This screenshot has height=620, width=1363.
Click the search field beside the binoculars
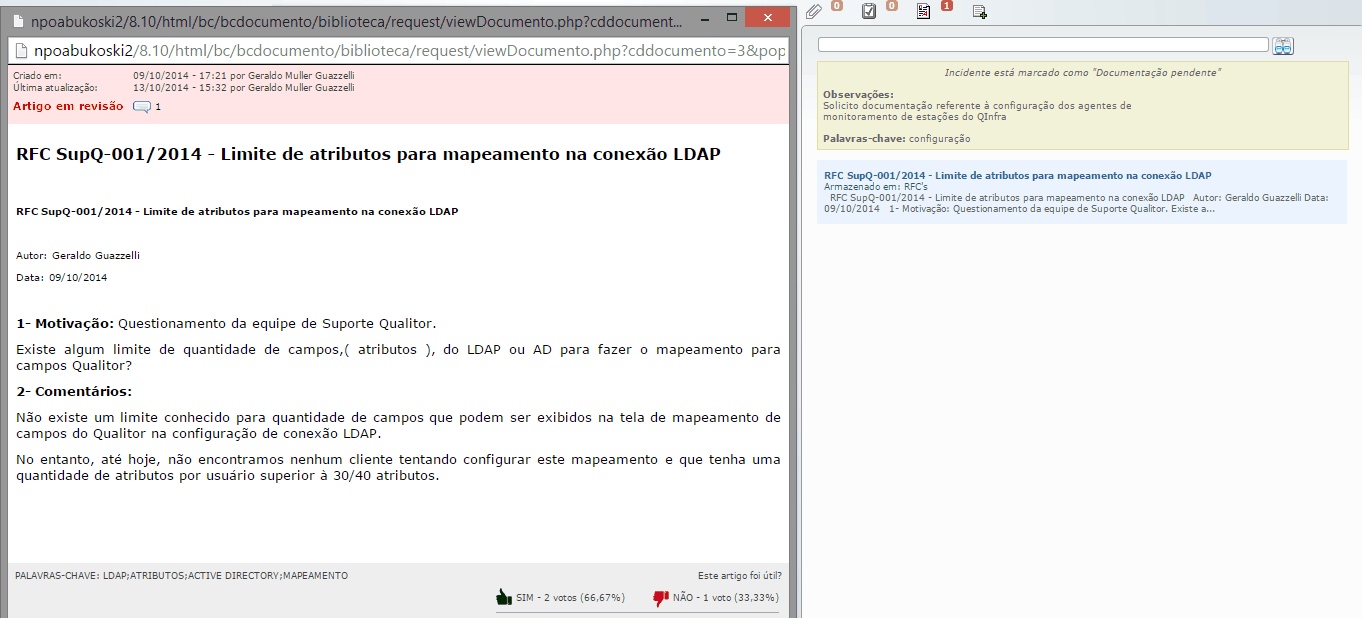click(1043, 45)
